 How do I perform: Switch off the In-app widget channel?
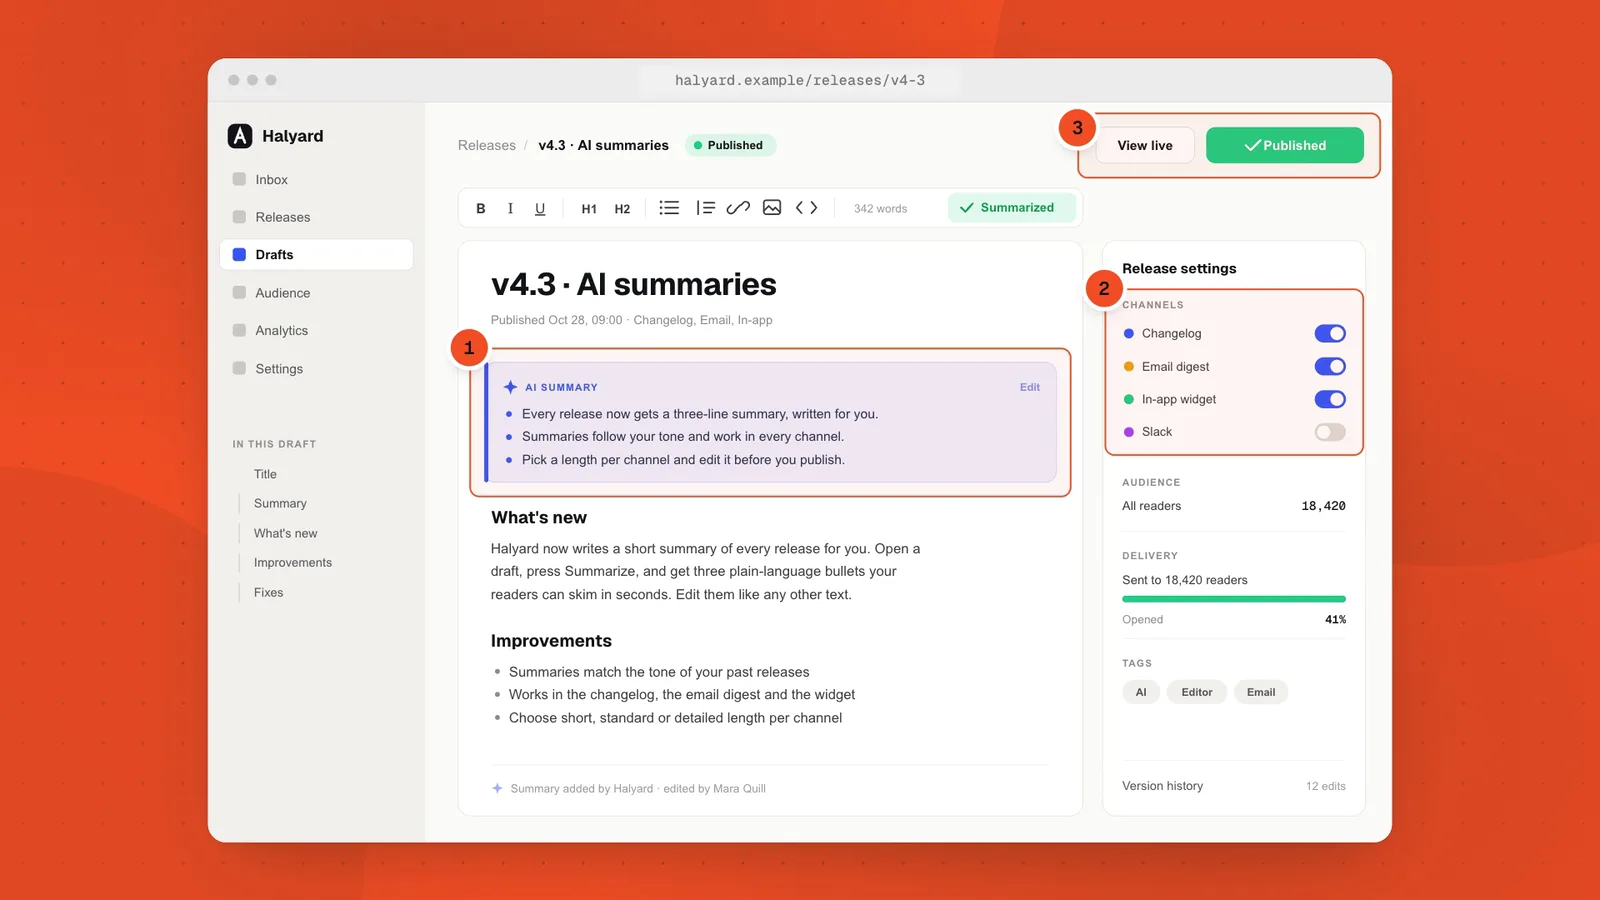coord(1330,399)
